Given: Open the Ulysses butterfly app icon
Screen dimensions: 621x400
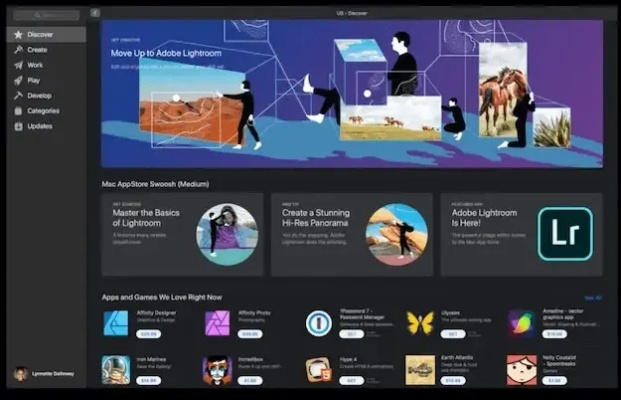Looking at the screenshot, I should point(420,322).
